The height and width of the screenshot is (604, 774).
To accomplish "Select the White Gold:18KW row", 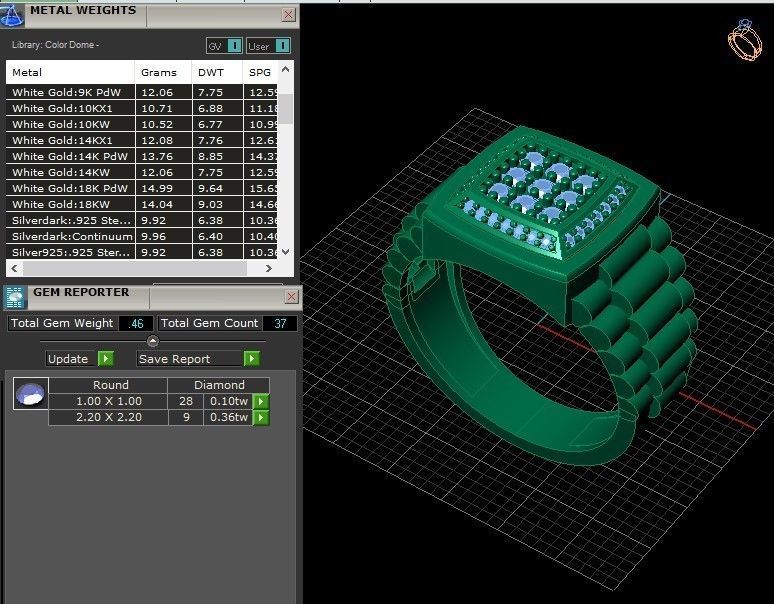I will pos(142,204).
